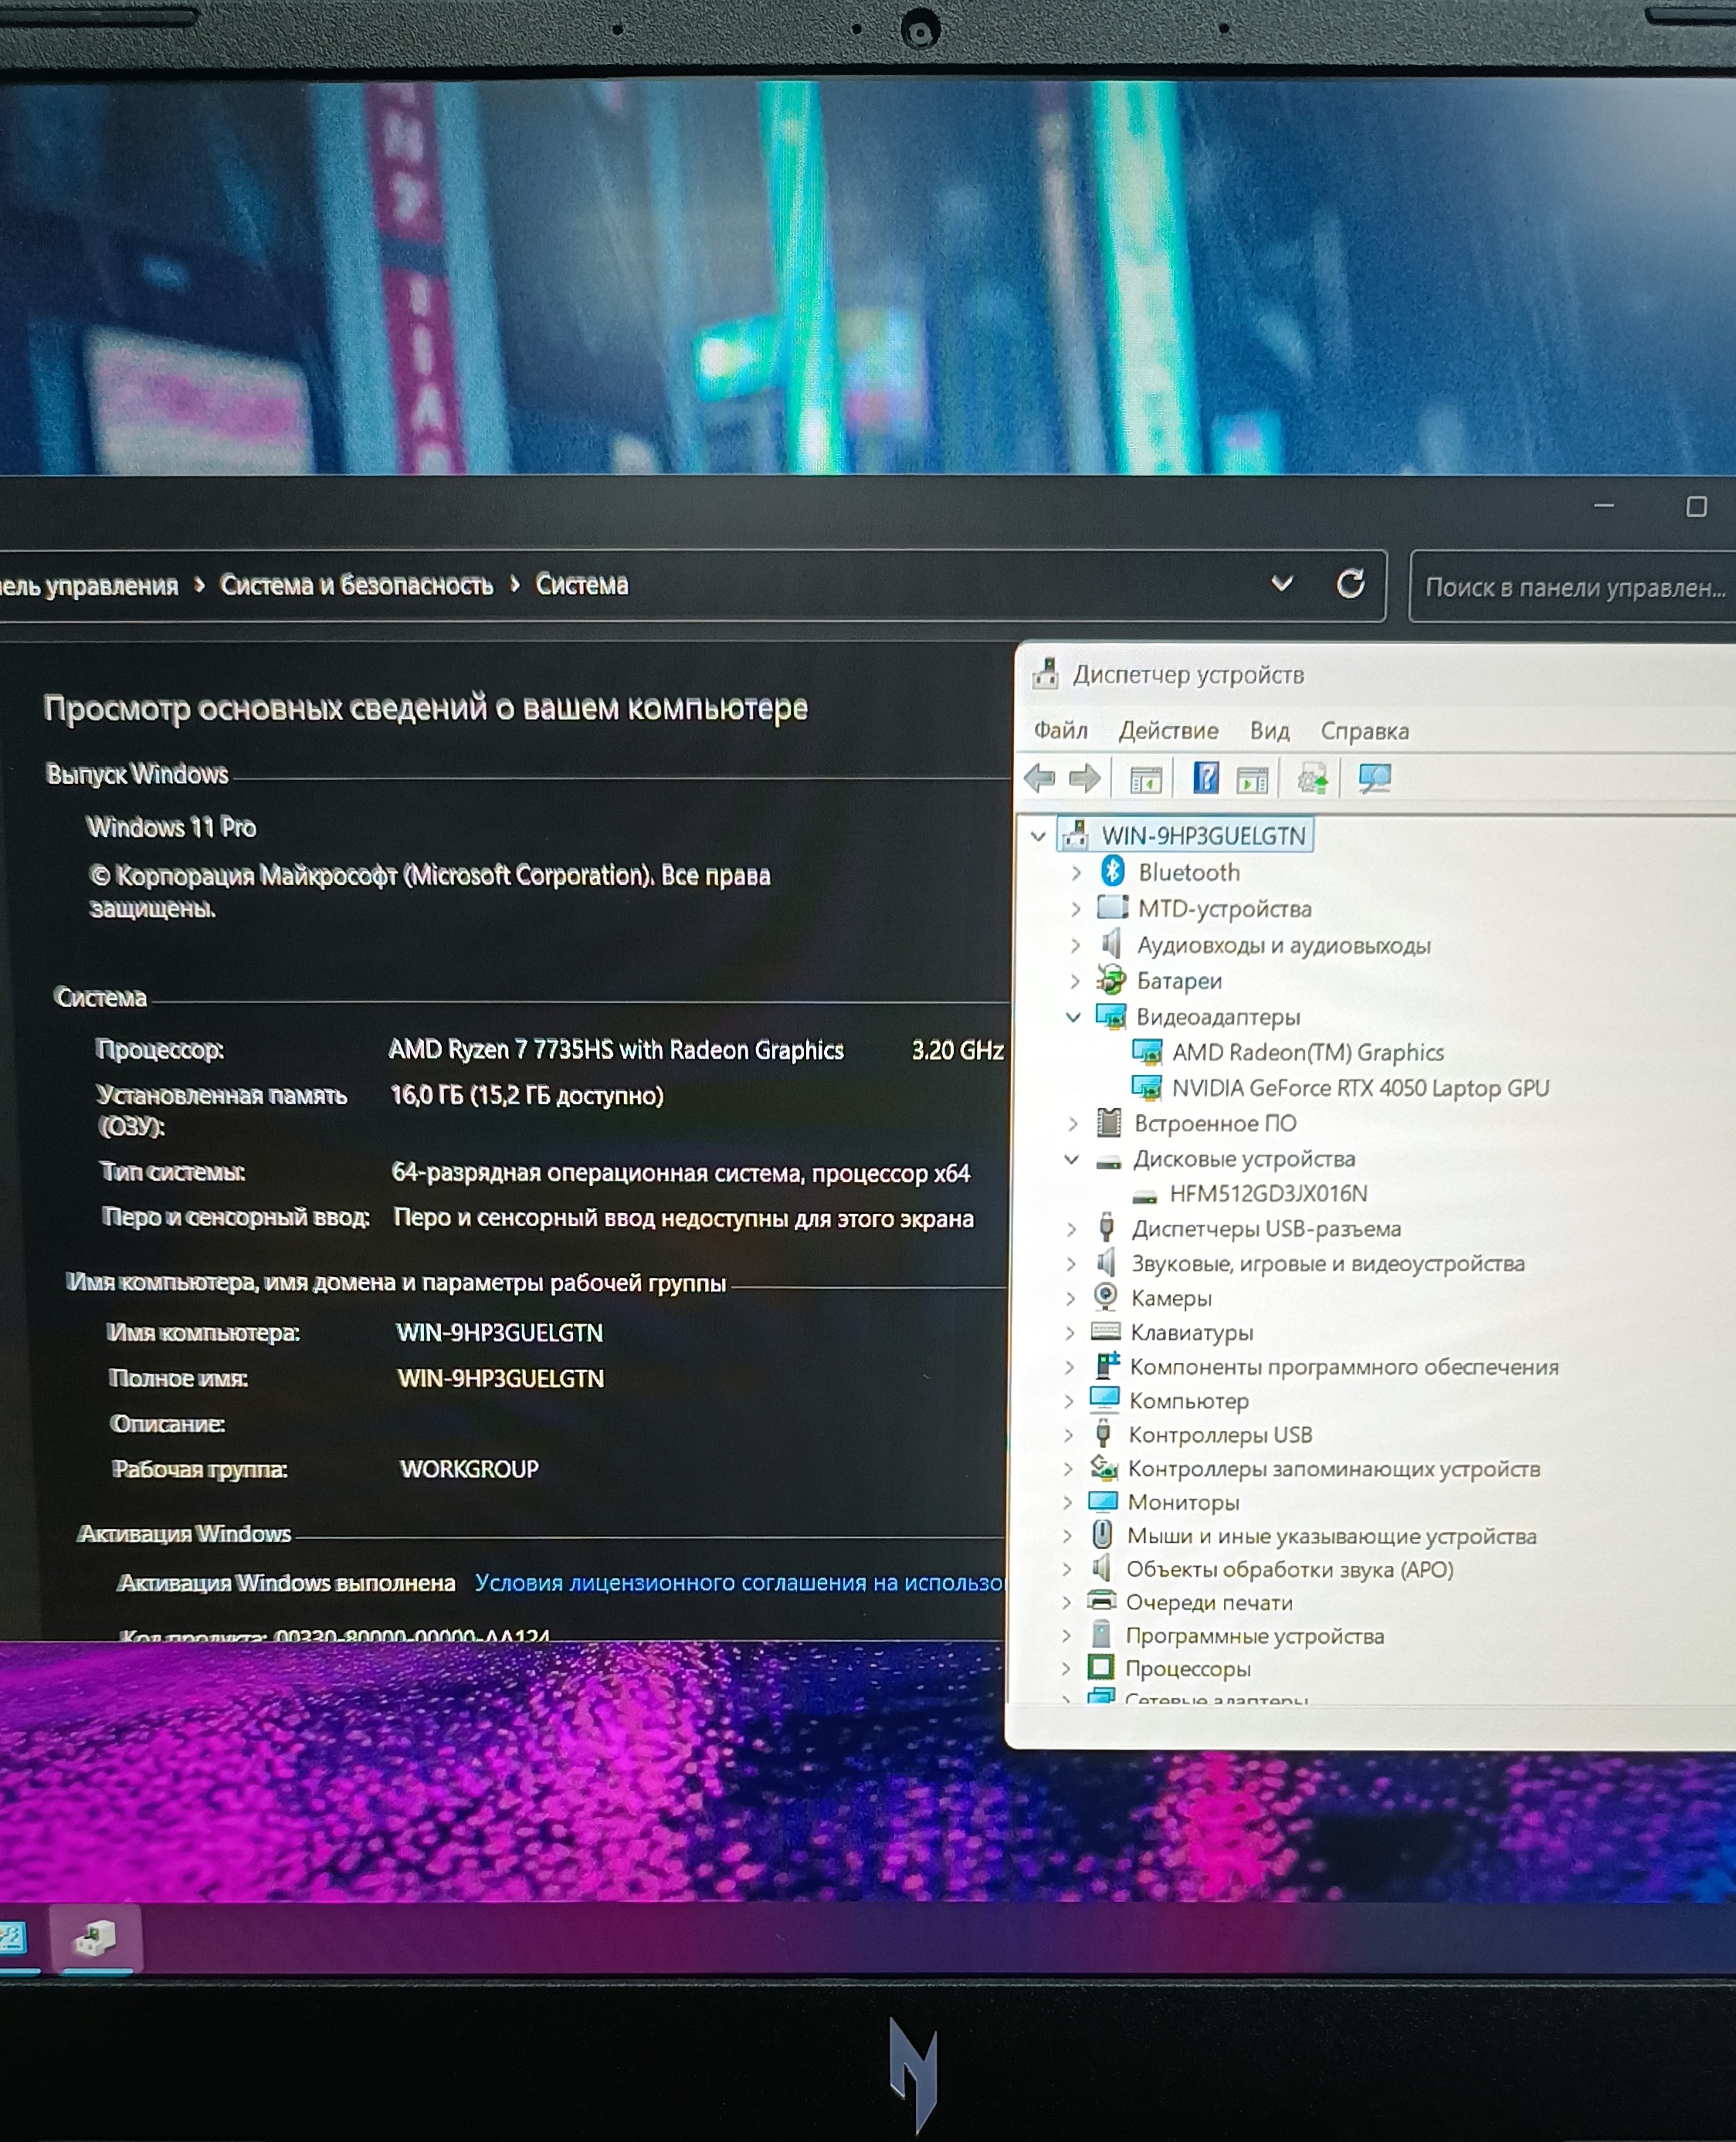Viewport: 1736px width, 2142px height.
Task: Click the Диспетчер устройств title bar icon
Action: [1046, 674]
